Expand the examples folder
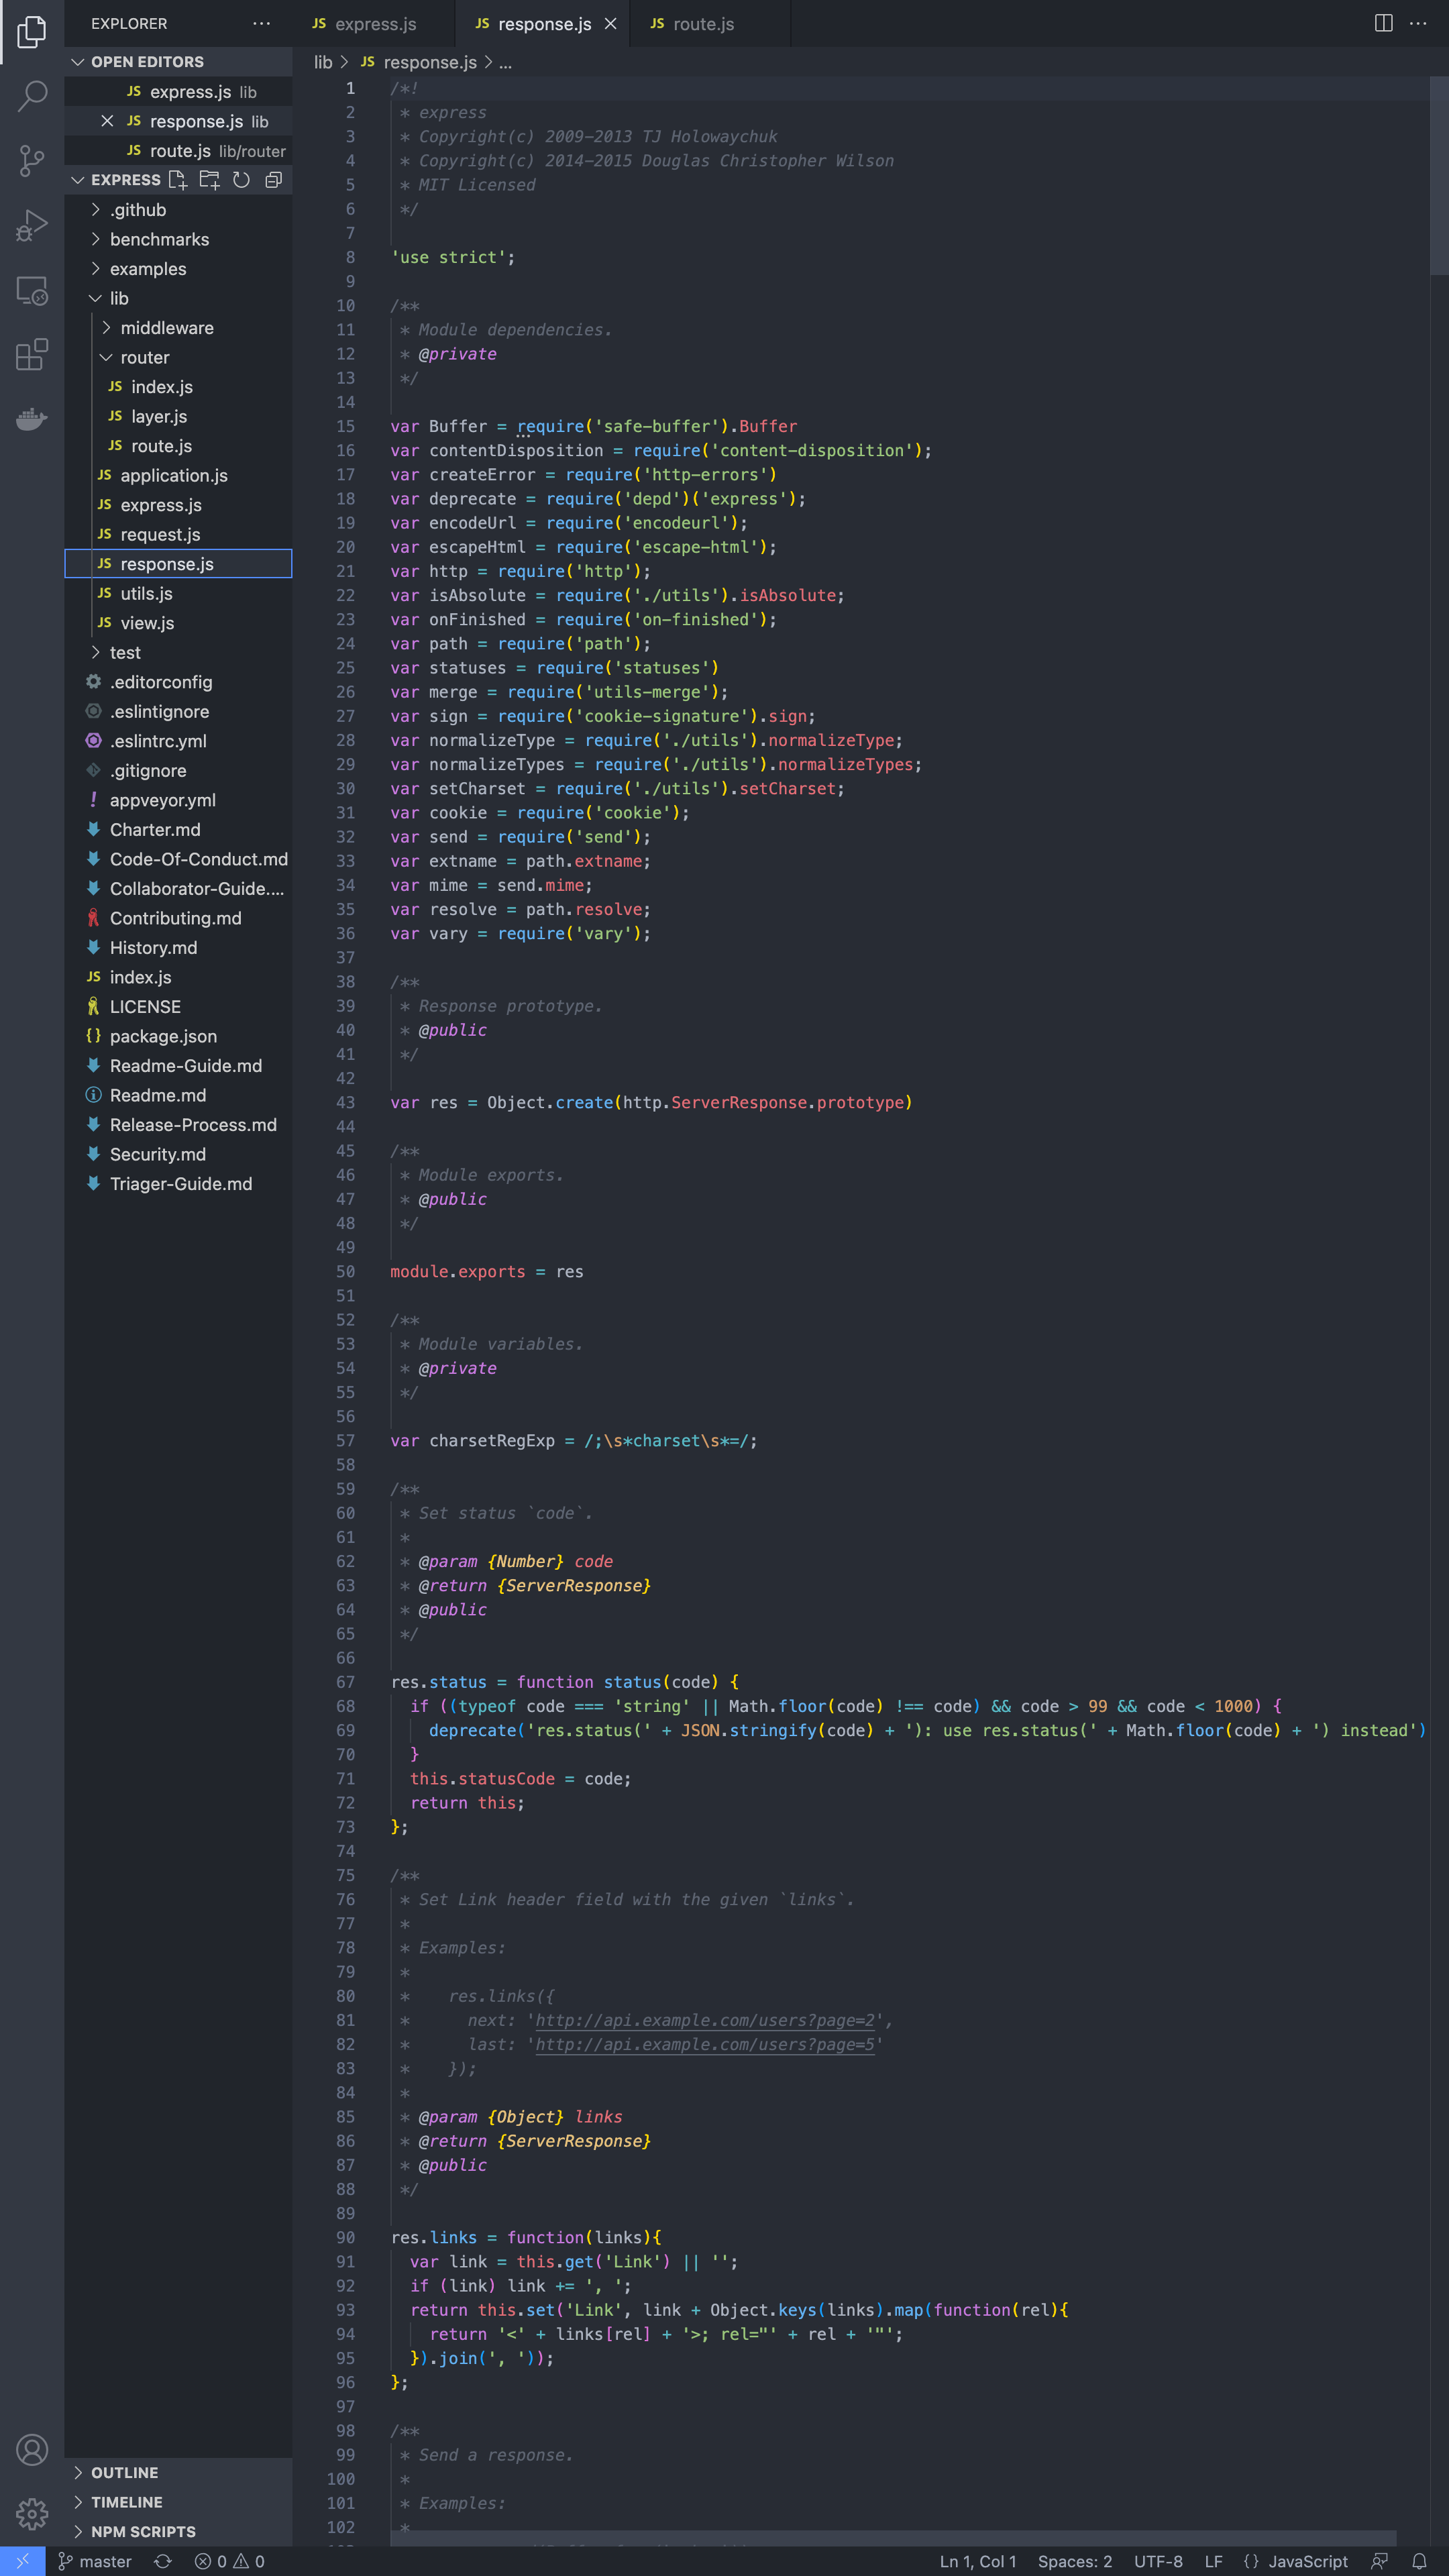The width and height of the screenshot is (1449, 2576). [178, 269]
